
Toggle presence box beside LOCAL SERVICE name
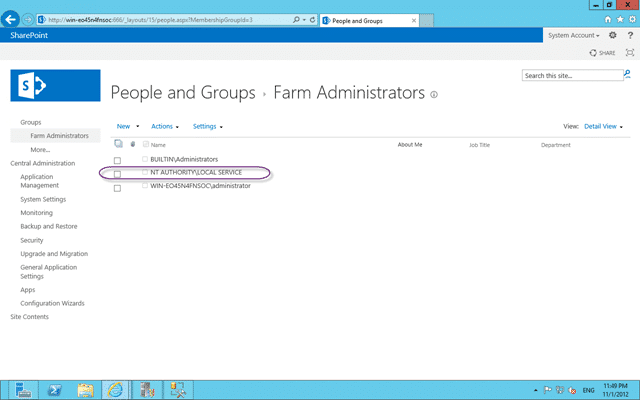click(x=145, y=172)
